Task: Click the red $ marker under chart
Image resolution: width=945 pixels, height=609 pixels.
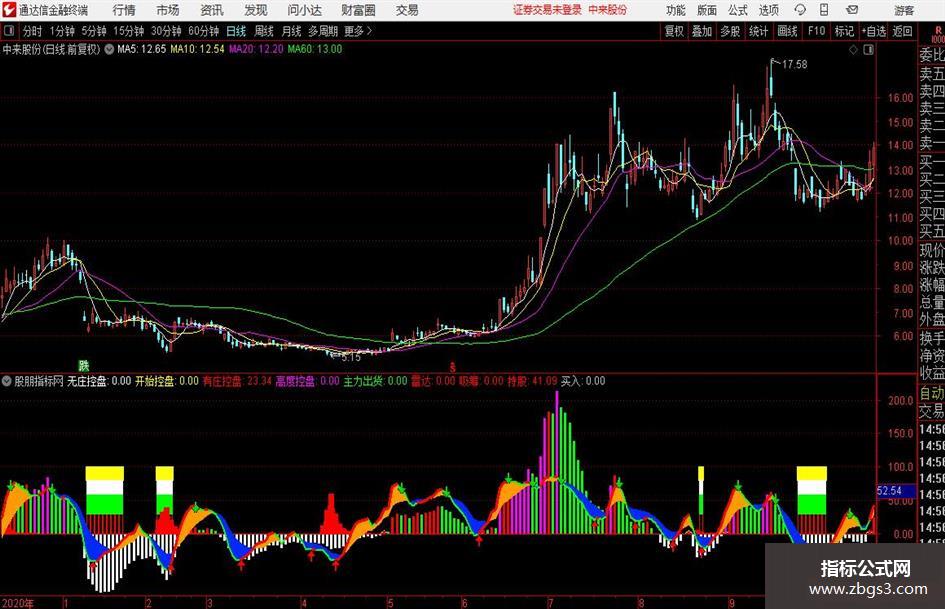Action: [x=453, y=367]
